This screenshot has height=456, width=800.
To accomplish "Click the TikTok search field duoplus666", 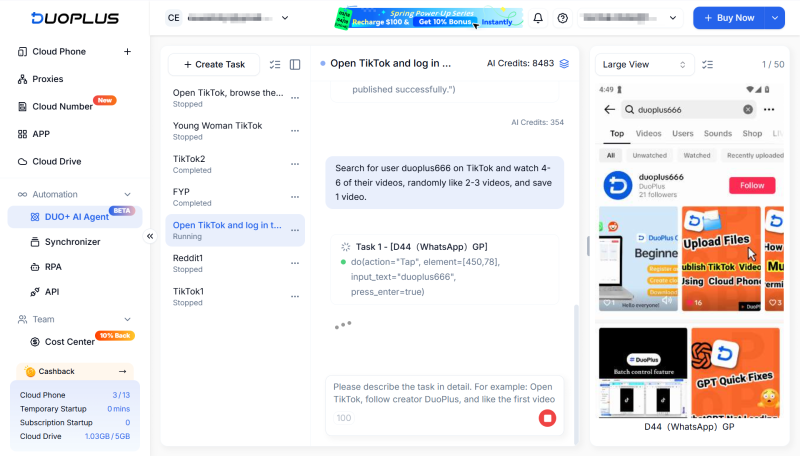I will point(689,109).
